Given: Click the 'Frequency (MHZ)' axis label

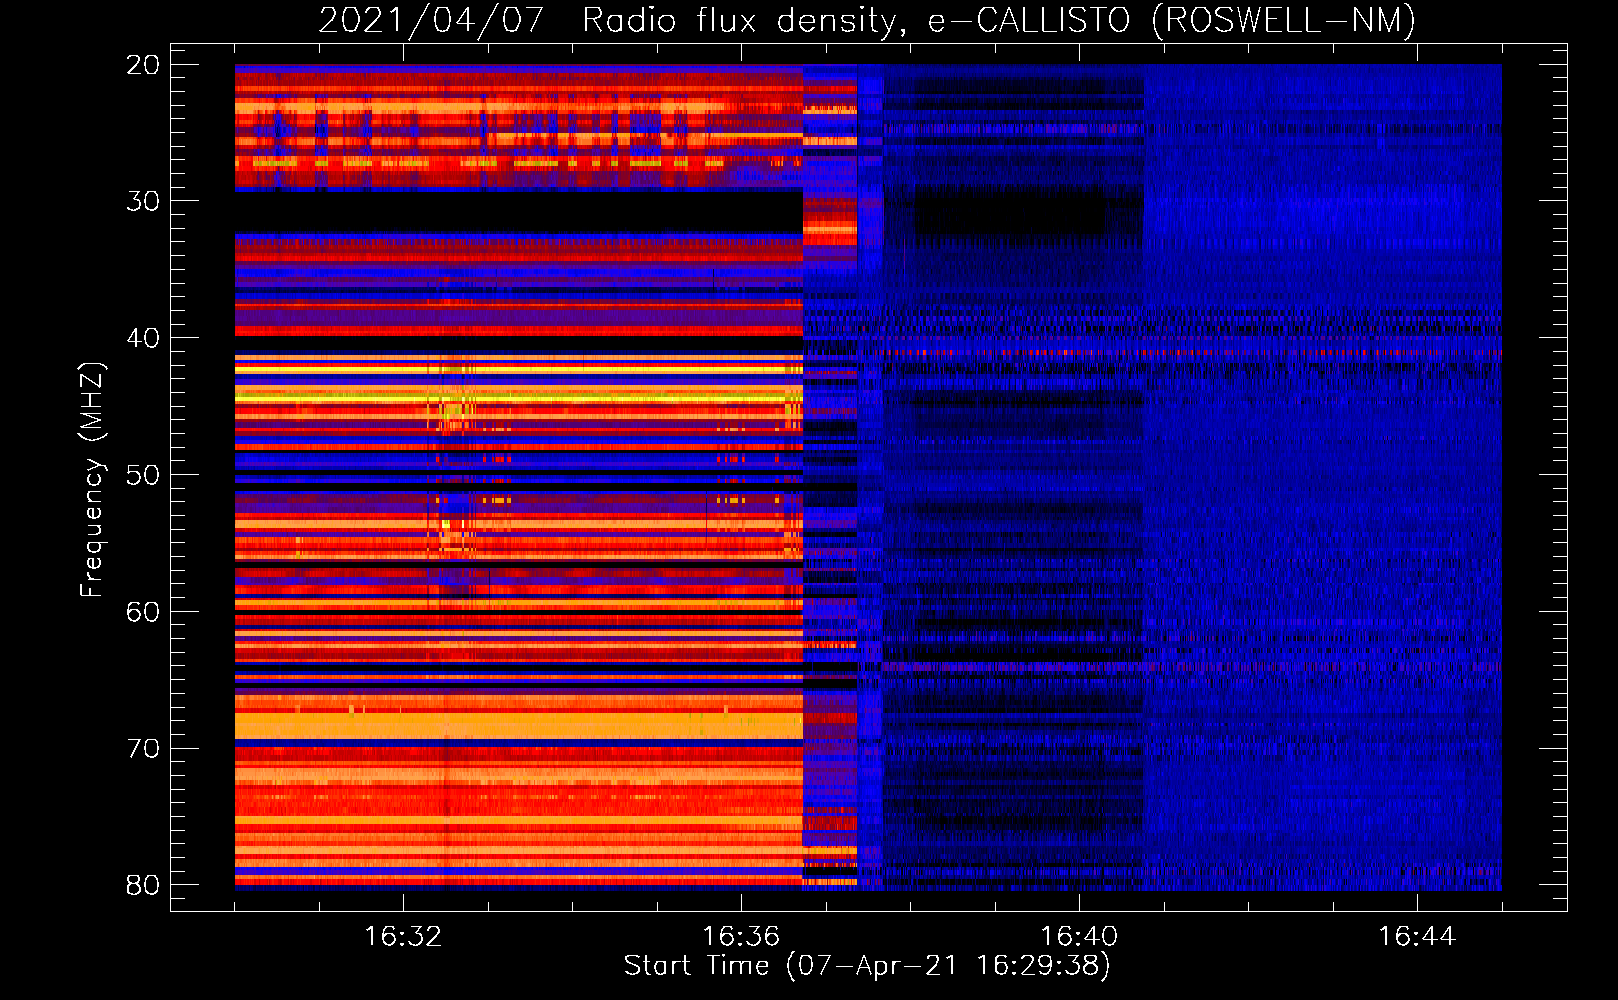Looking at the screenshot, I should (92, 480).
